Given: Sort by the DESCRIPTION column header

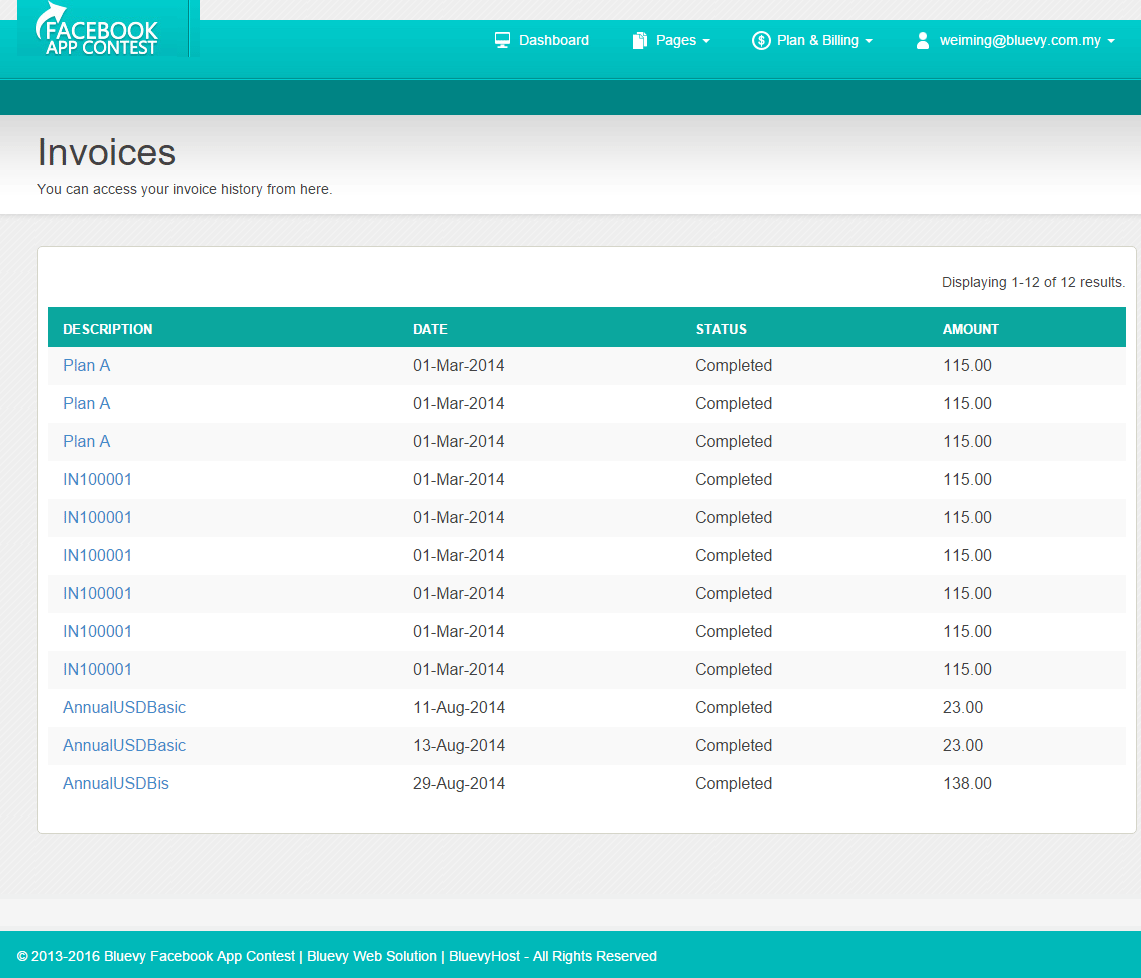Looking at the screenshot, I should click(108, 329).
